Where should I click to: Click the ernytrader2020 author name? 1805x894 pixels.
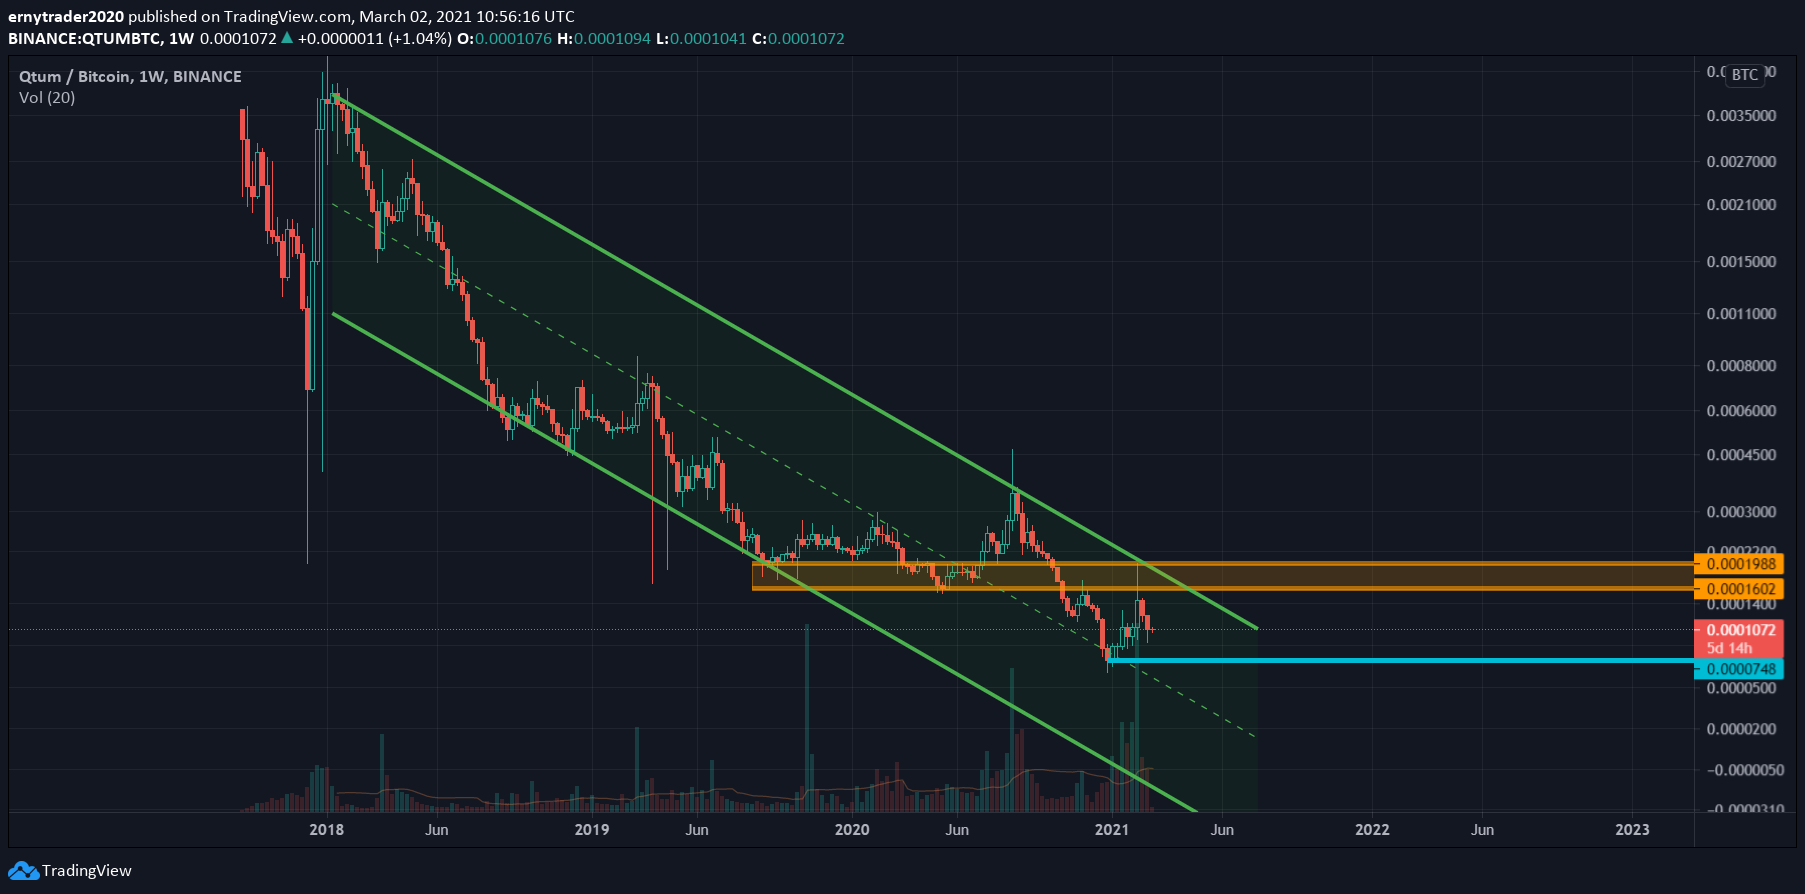(66, 17)
